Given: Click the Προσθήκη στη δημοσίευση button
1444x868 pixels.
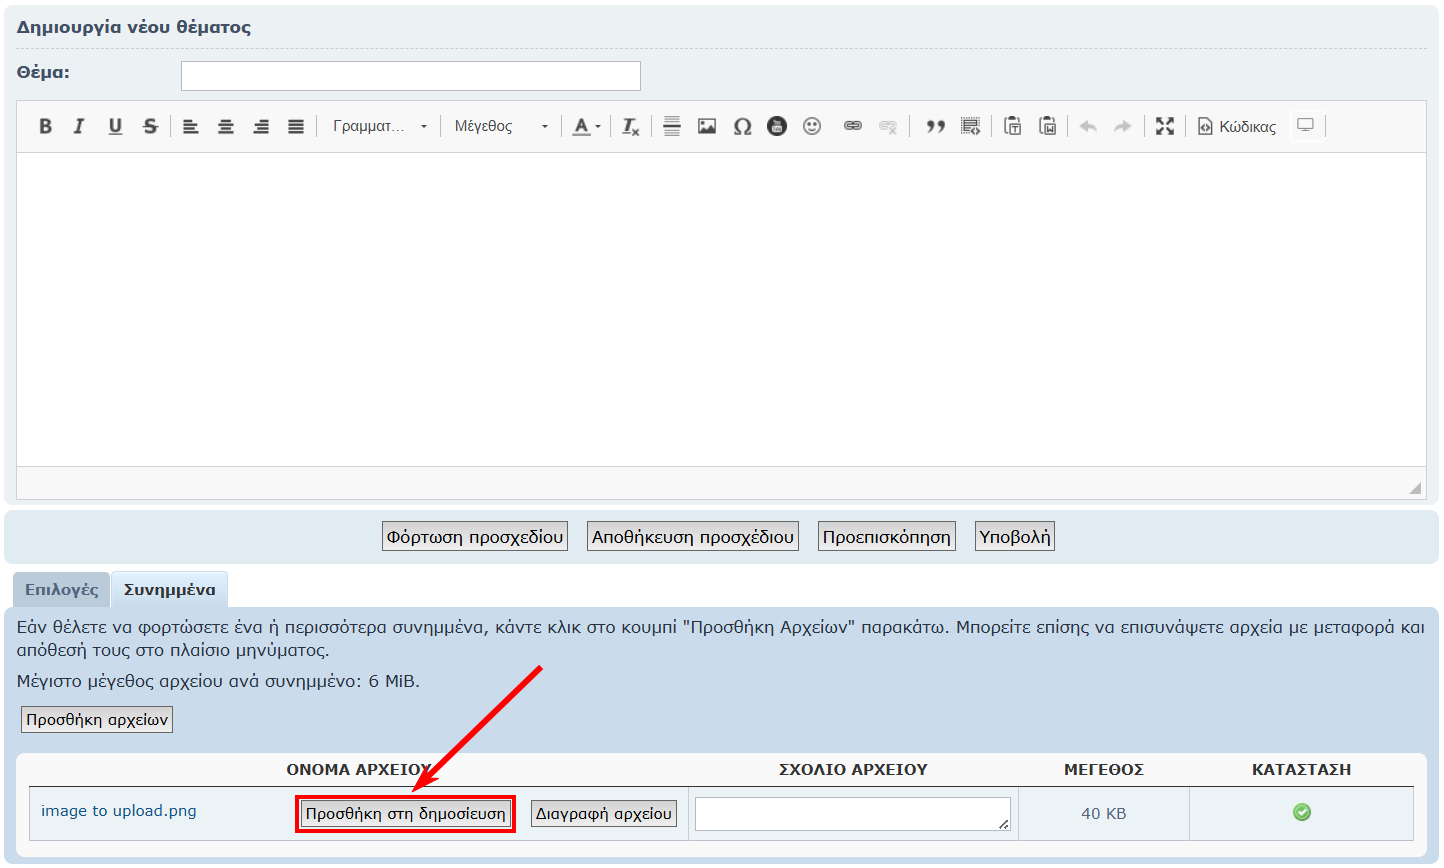Looking at the screenshot, I should coord(405,814).
